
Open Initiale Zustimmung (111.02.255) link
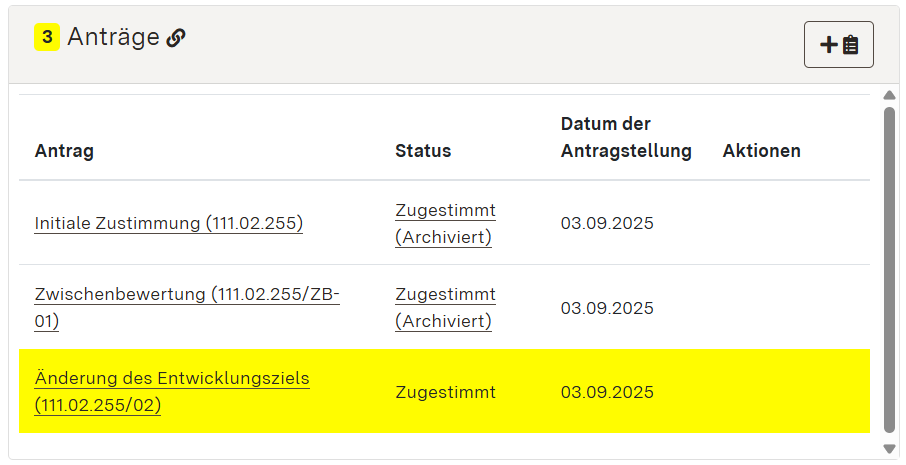168,223
